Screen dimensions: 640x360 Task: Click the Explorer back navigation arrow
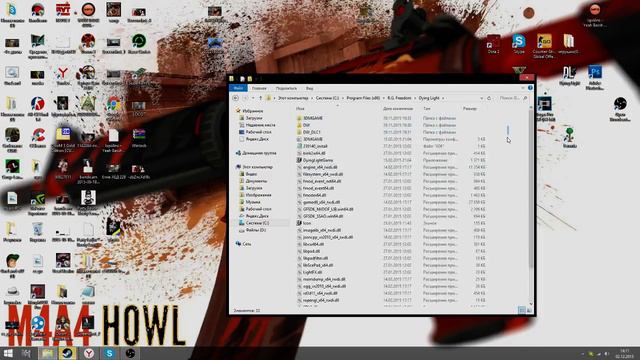click(x=236, y=98)
